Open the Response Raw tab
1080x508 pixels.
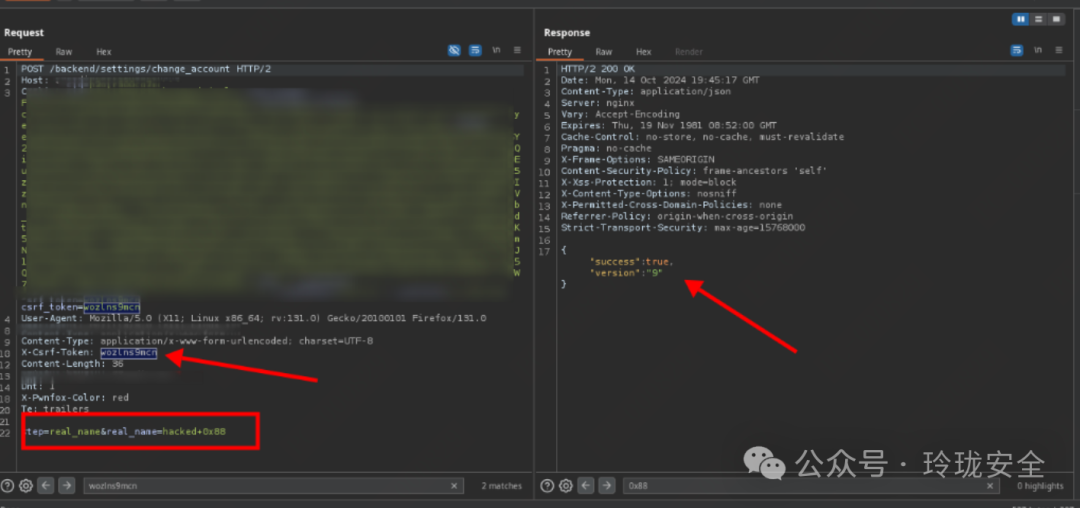604,52
